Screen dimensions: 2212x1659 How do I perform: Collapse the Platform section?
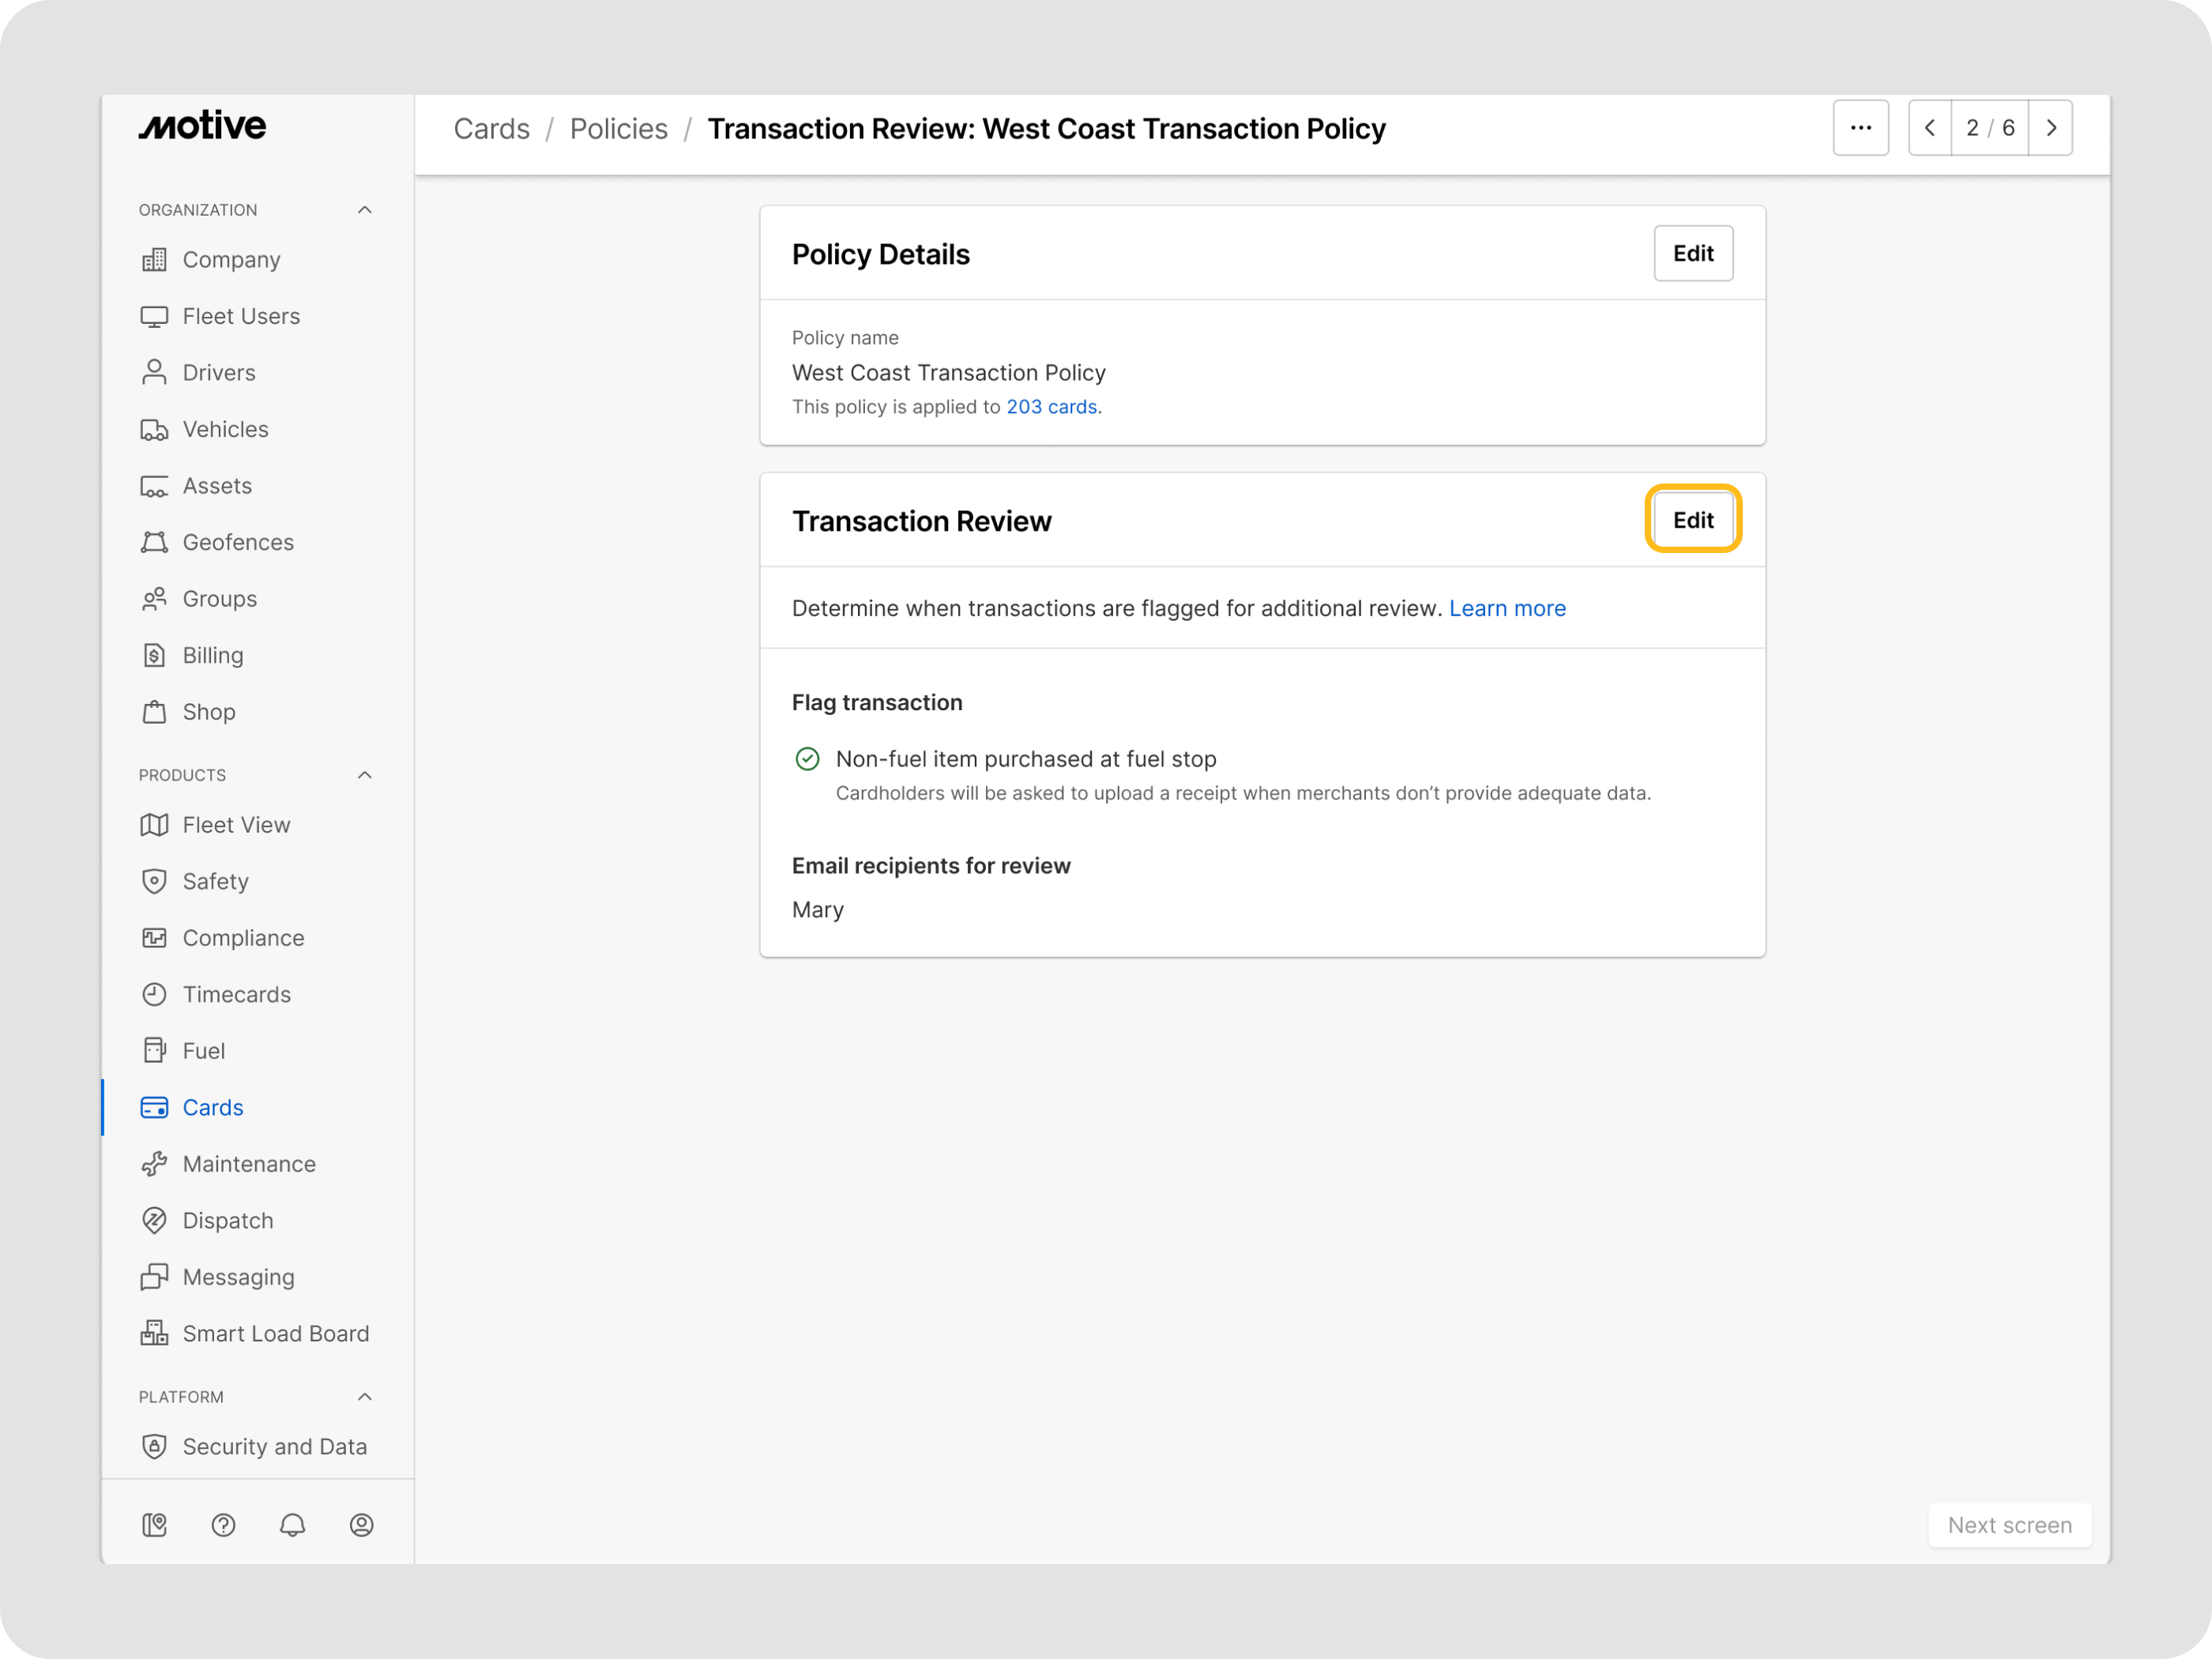pyautogui.click(x=365, y=1397)
